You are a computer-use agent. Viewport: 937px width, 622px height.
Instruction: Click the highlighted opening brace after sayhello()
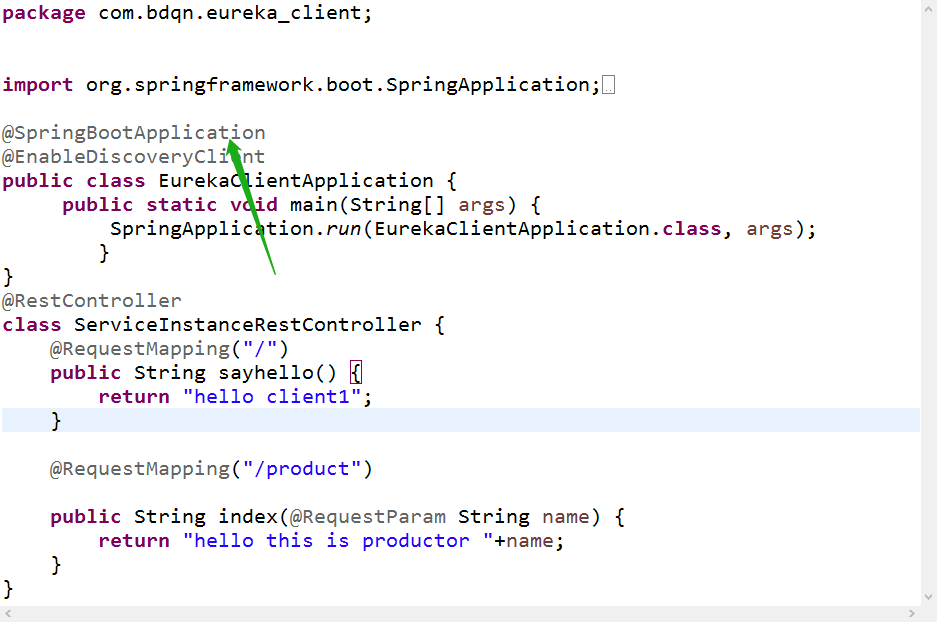click(356, 373)
